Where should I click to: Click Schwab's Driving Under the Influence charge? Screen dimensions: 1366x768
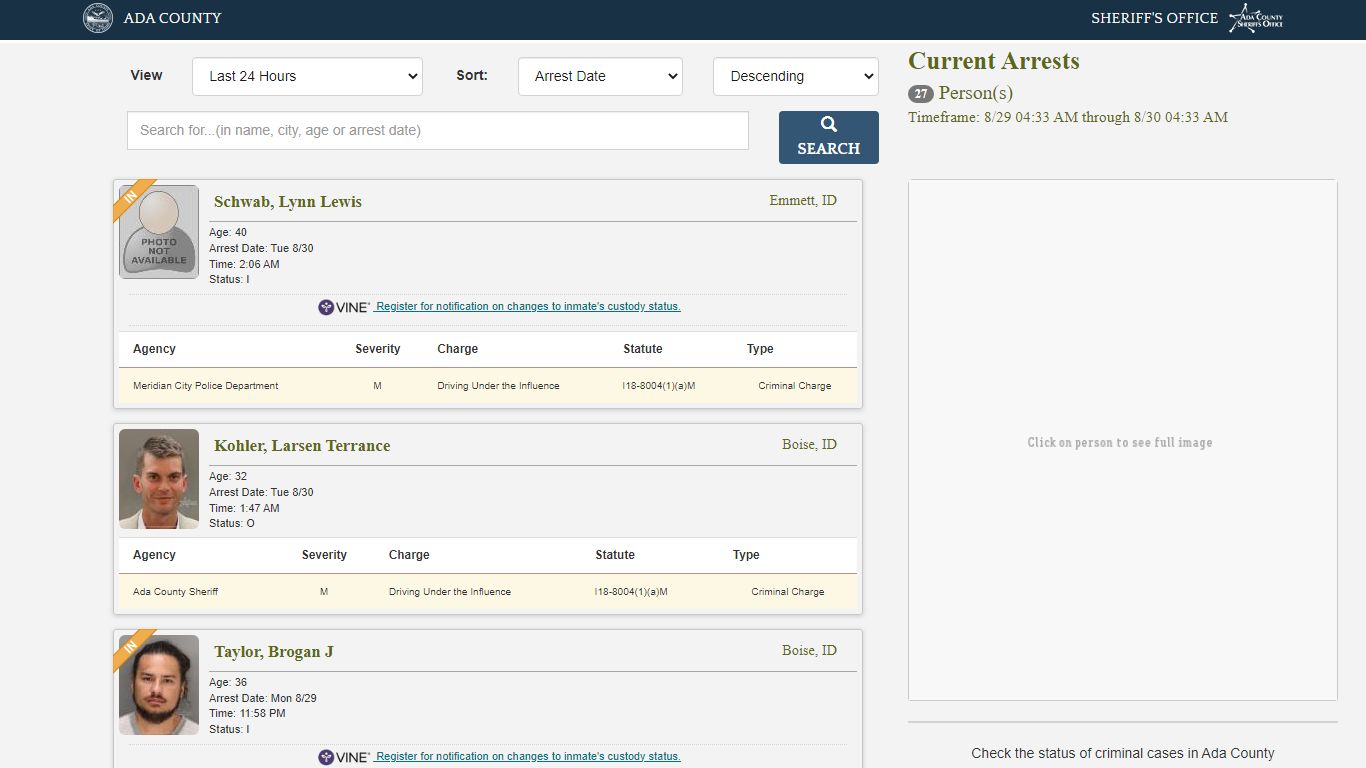click(x=498, y=386)
